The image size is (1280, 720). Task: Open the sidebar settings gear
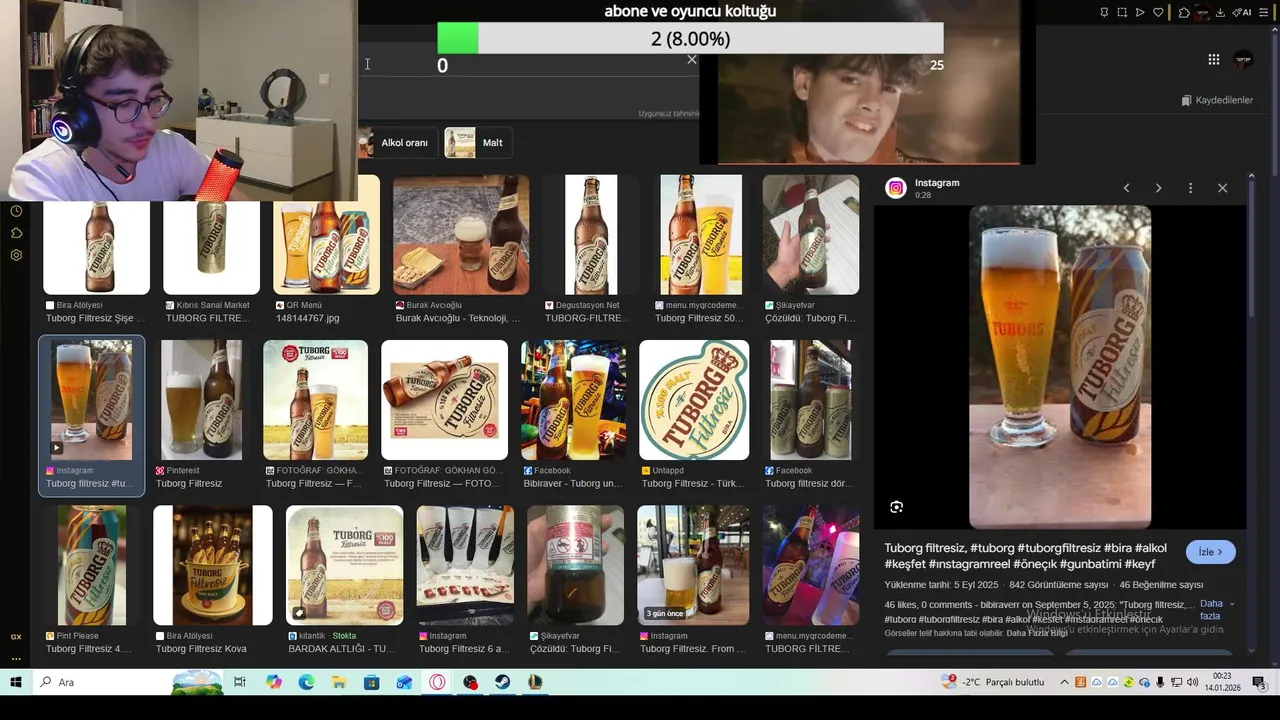coord(16,255)
